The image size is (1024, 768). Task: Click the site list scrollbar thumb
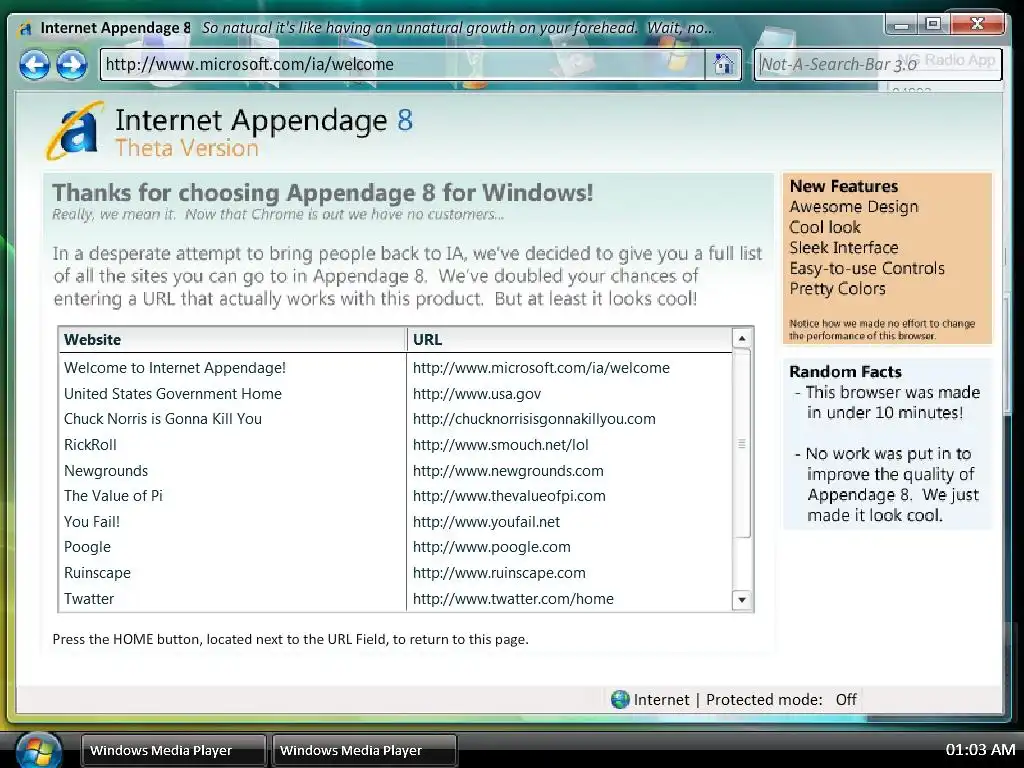point(741,444)
